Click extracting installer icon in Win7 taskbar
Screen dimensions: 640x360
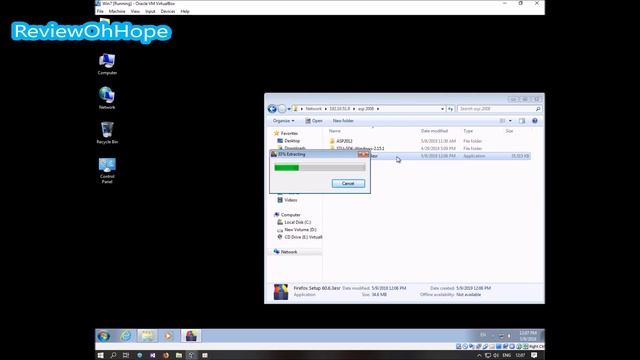[x=191, y=336]
